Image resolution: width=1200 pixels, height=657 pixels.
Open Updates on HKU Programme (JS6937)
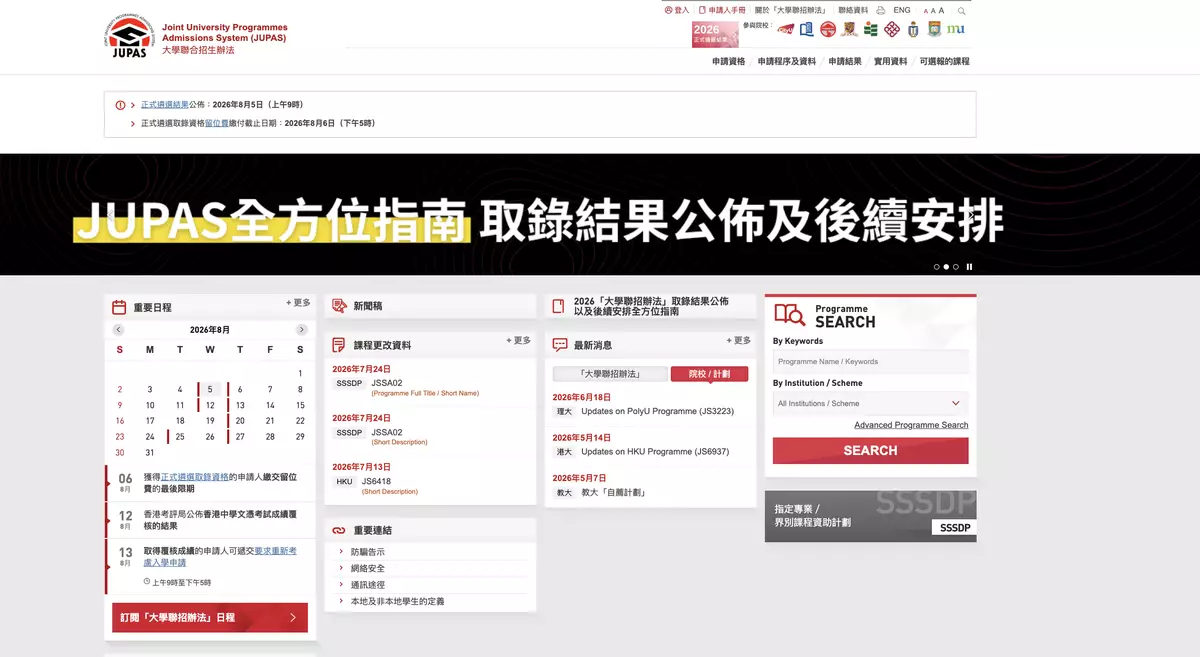pos(655,452)
